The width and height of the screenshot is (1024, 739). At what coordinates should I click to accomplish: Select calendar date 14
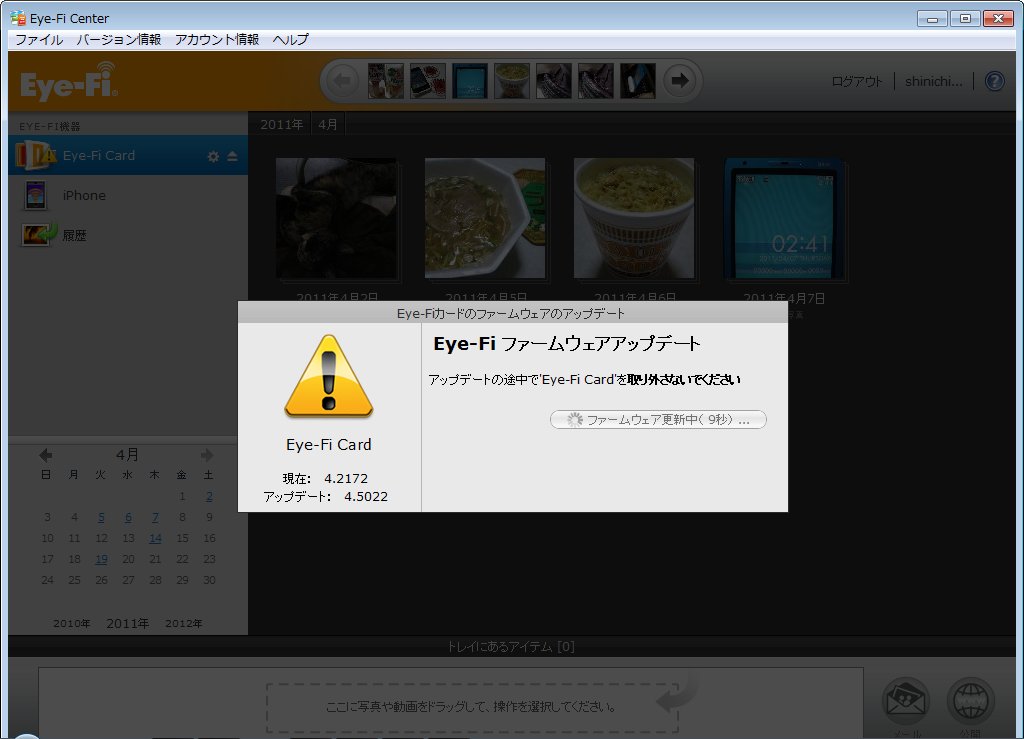tap(155, 538)
